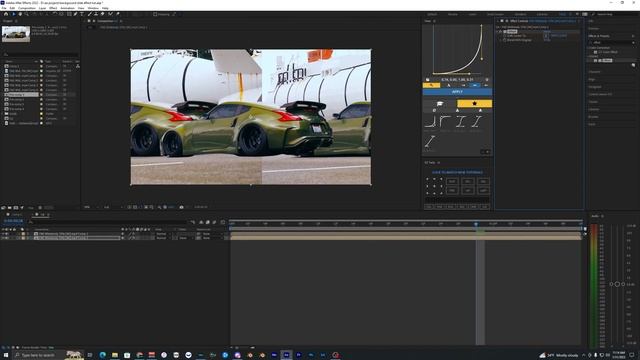Choose the diagonal linear curve preset in Flow

tap(430, 142)
